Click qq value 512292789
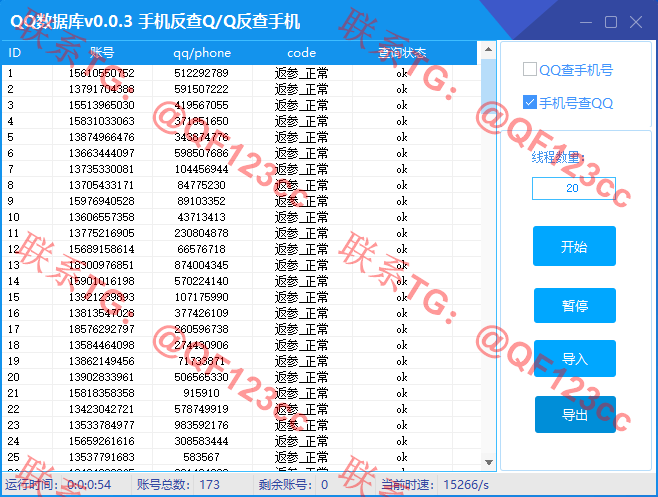The width and height of the screenshot is (658, 497). click(x=201, y=73)
